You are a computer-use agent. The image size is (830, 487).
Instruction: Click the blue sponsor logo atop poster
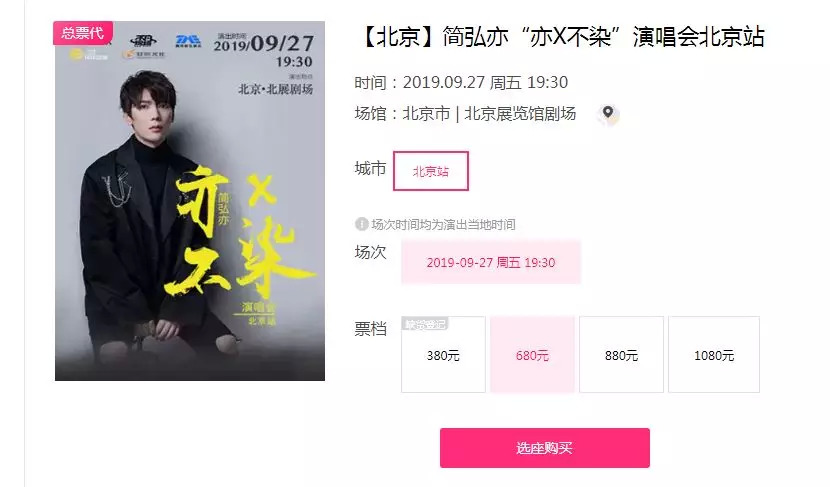pyautogui.click(x=188, y=41)
